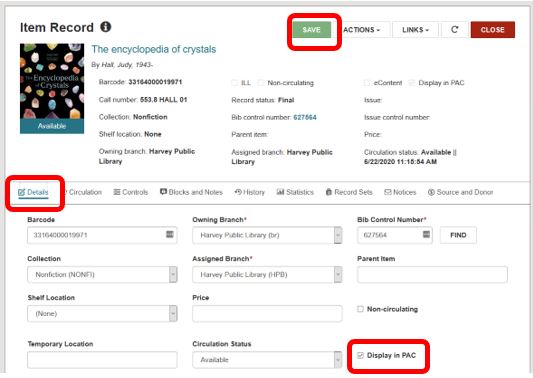Viewport: 533px width, 378px height.
Task: Click the Available banner under cover
Action: (x=52, y=126)
